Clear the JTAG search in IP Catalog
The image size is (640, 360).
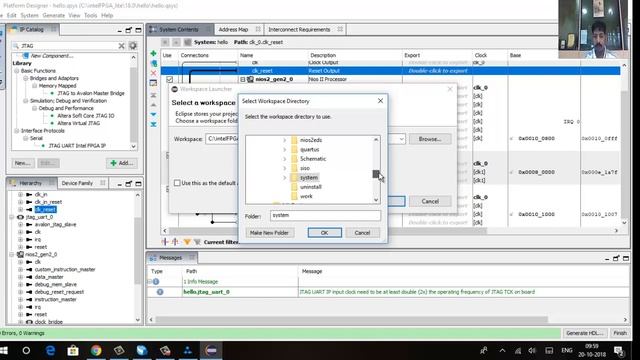pos(121,46)
